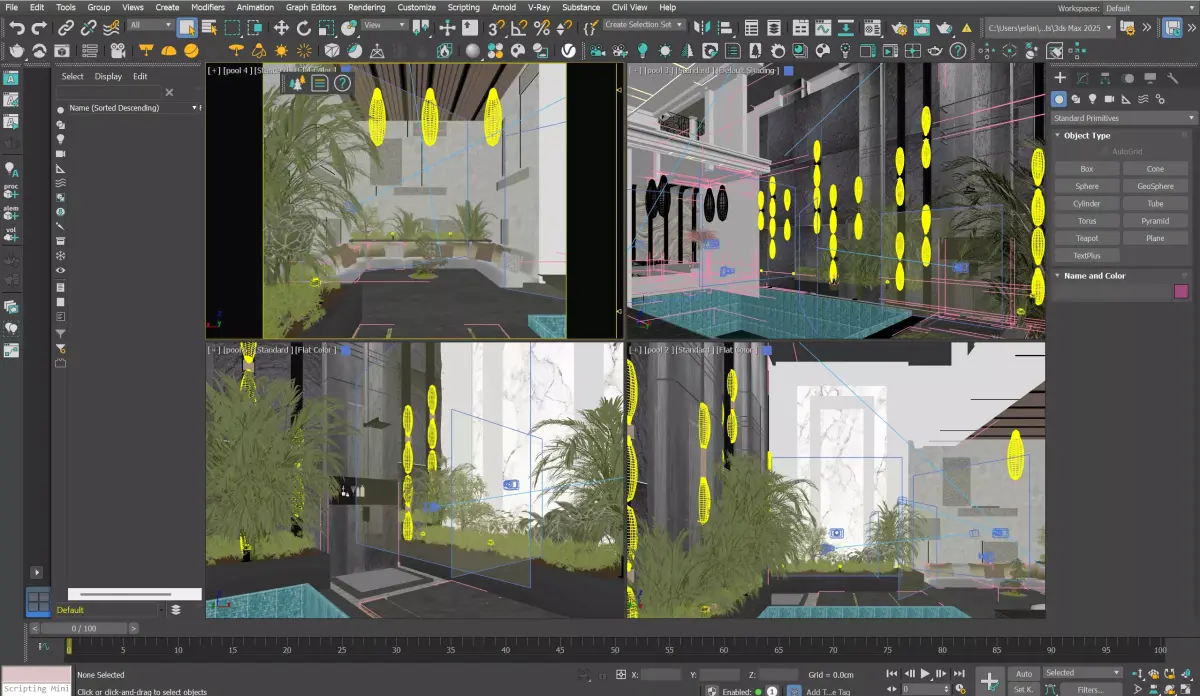1200x696 pixels.
Task: Click the 0 / 100 time slider
Action: 84,628
